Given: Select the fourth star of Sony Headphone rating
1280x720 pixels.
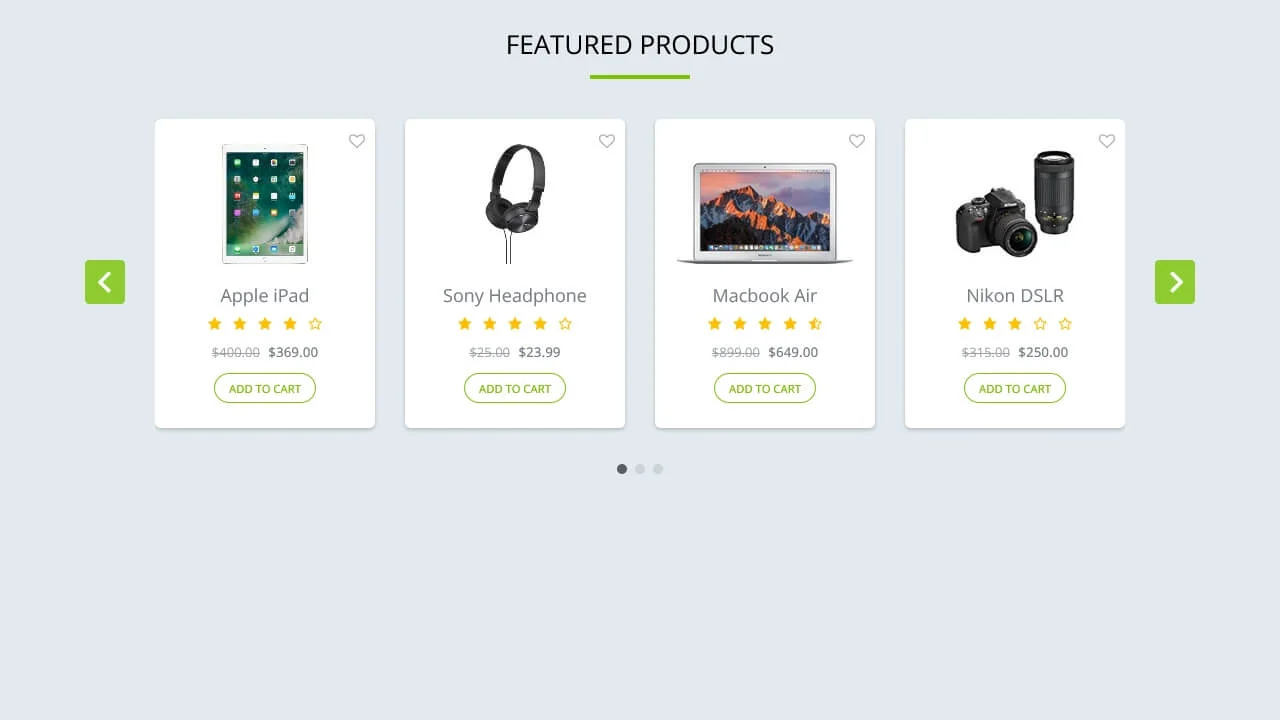Looking at the screenshot, I should click(540, 323).
